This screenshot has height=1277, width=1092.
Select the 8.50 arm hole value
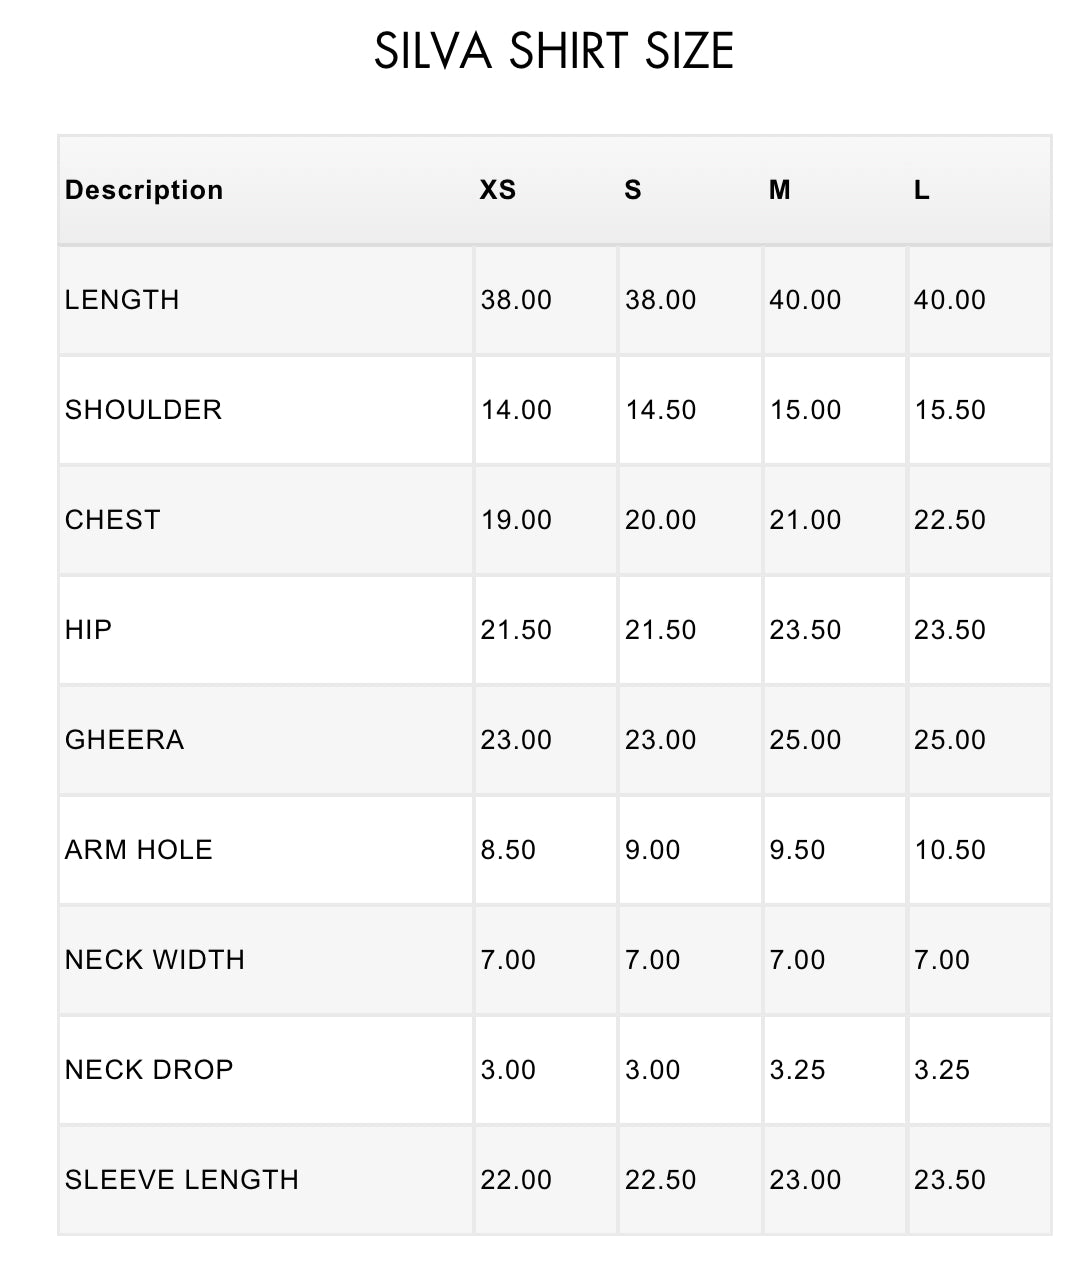click(508, 850)
